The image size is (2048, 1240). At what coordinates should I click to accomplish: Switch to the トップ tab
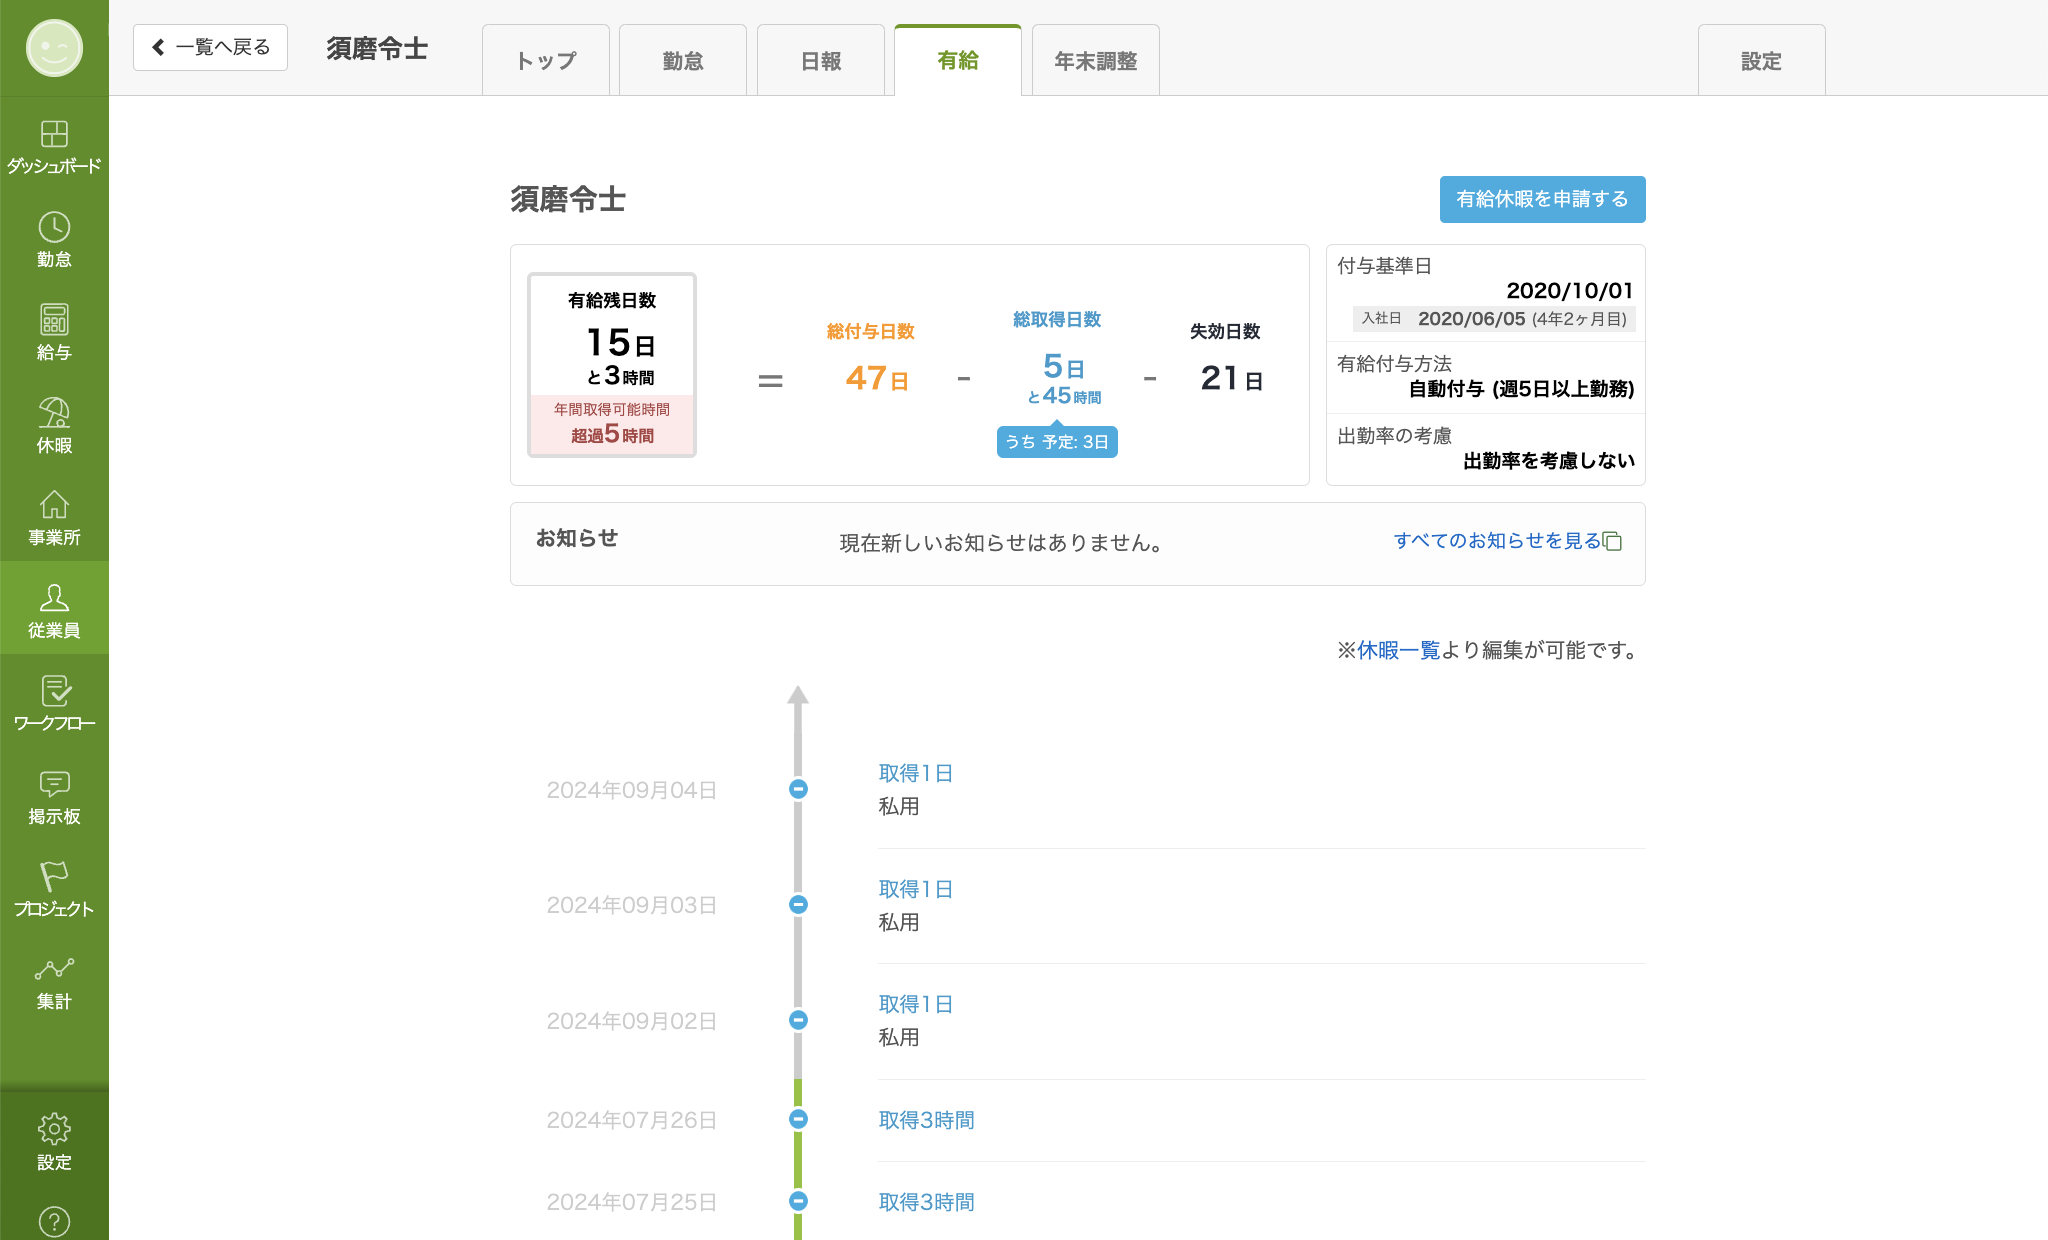pyautogui.click(x=546, y=61)
